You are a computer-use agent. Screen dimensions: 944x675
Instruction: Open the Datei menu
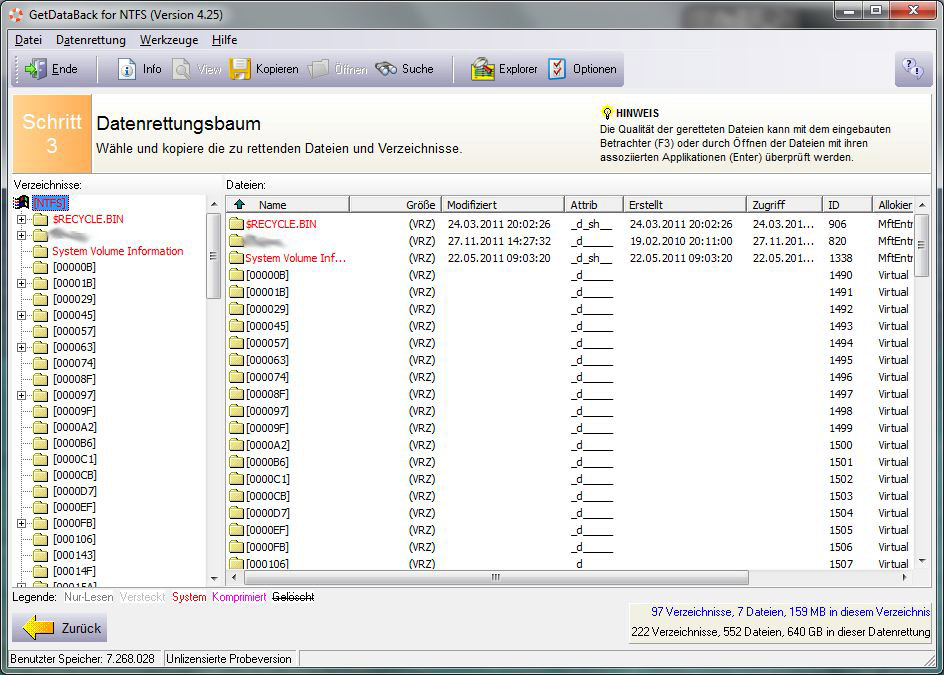click(x=28, y=40)
